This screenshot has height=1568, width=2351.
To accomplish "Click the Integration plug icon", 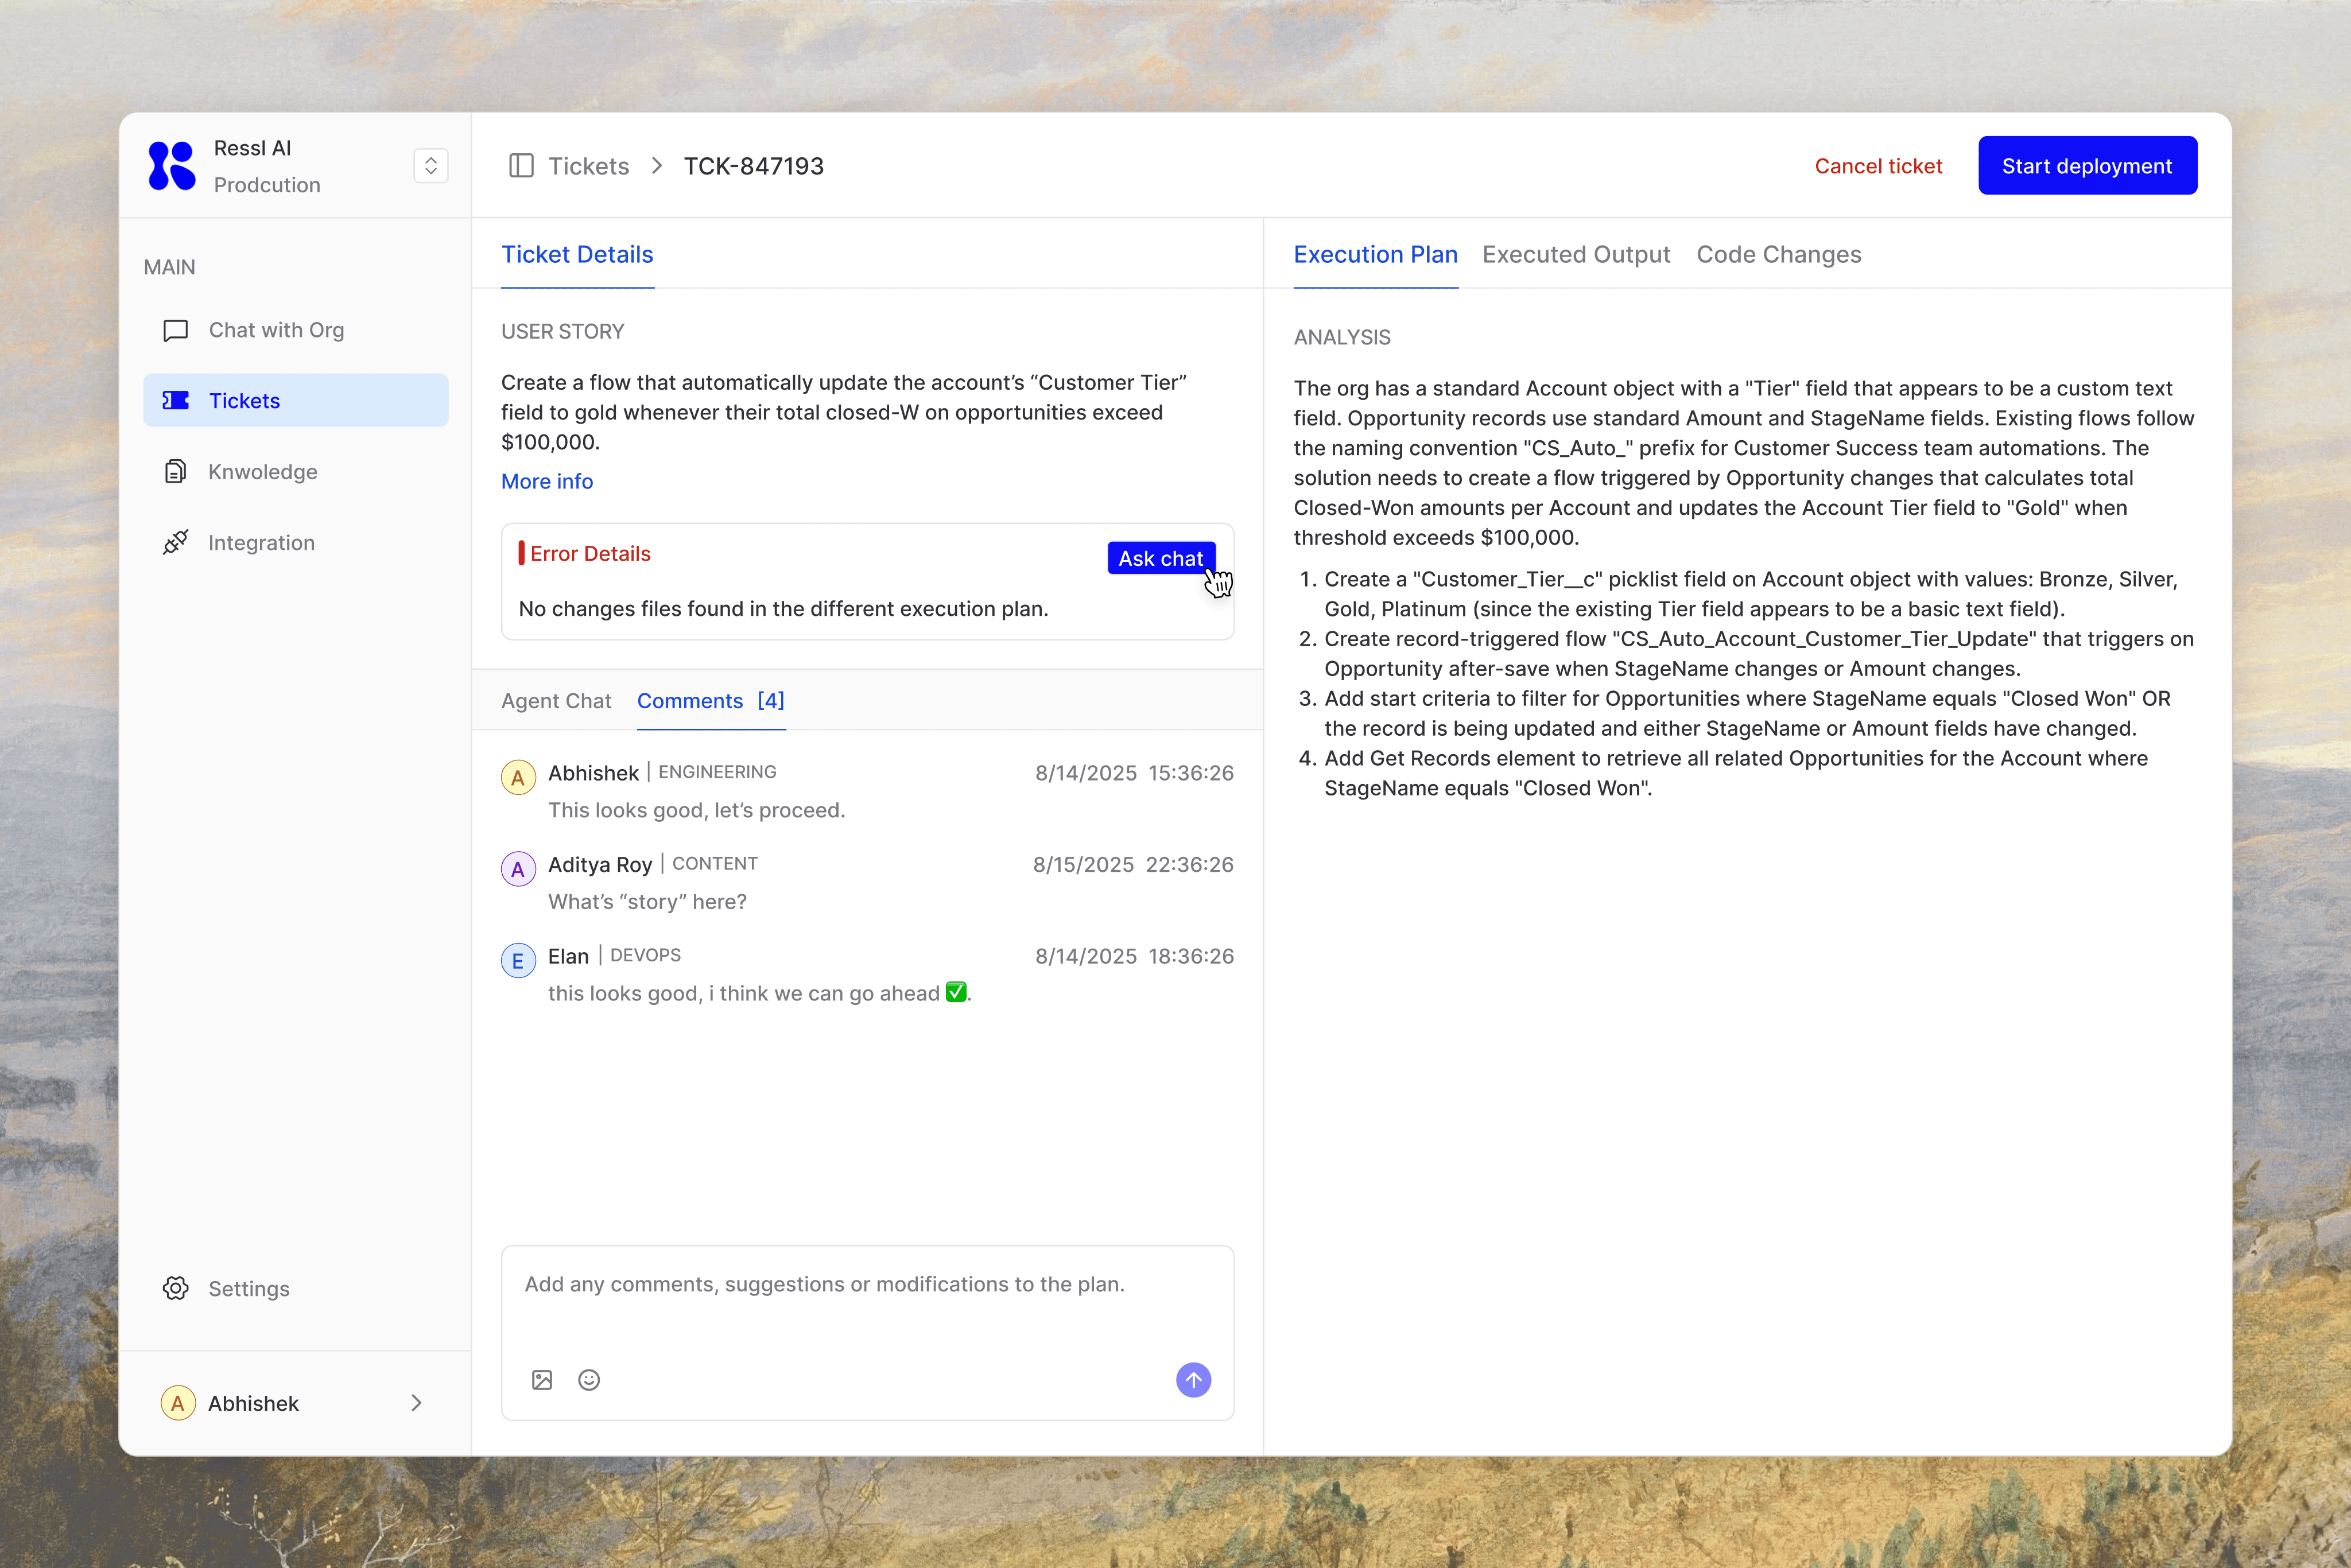I will tap(176, 542).
